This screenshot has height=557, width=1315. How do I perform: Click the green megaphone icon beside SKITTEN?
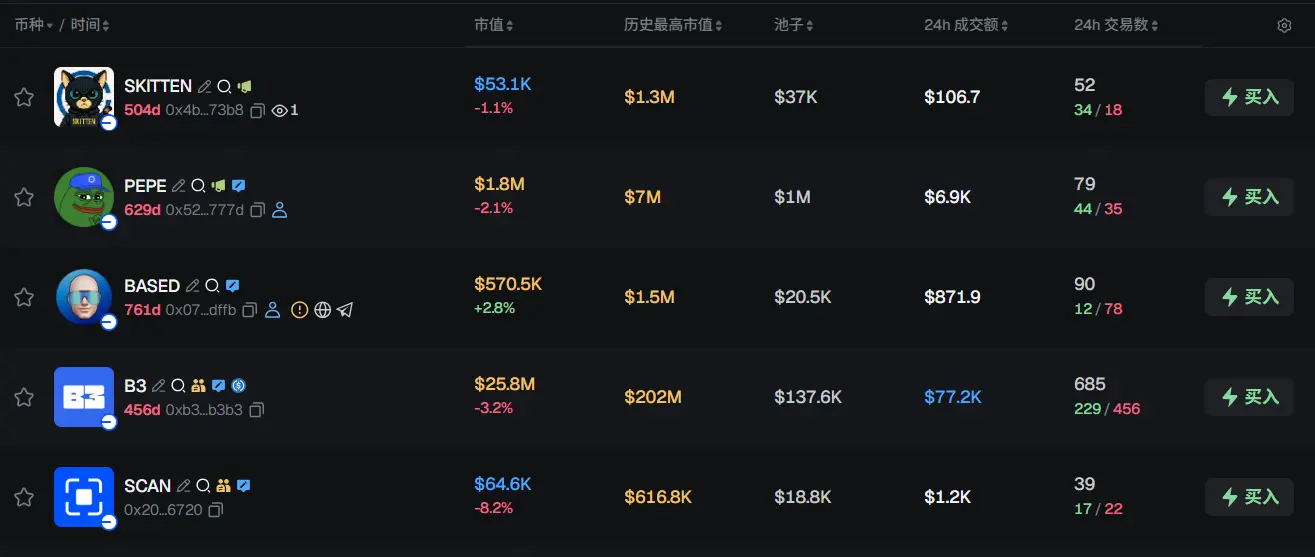244,86
